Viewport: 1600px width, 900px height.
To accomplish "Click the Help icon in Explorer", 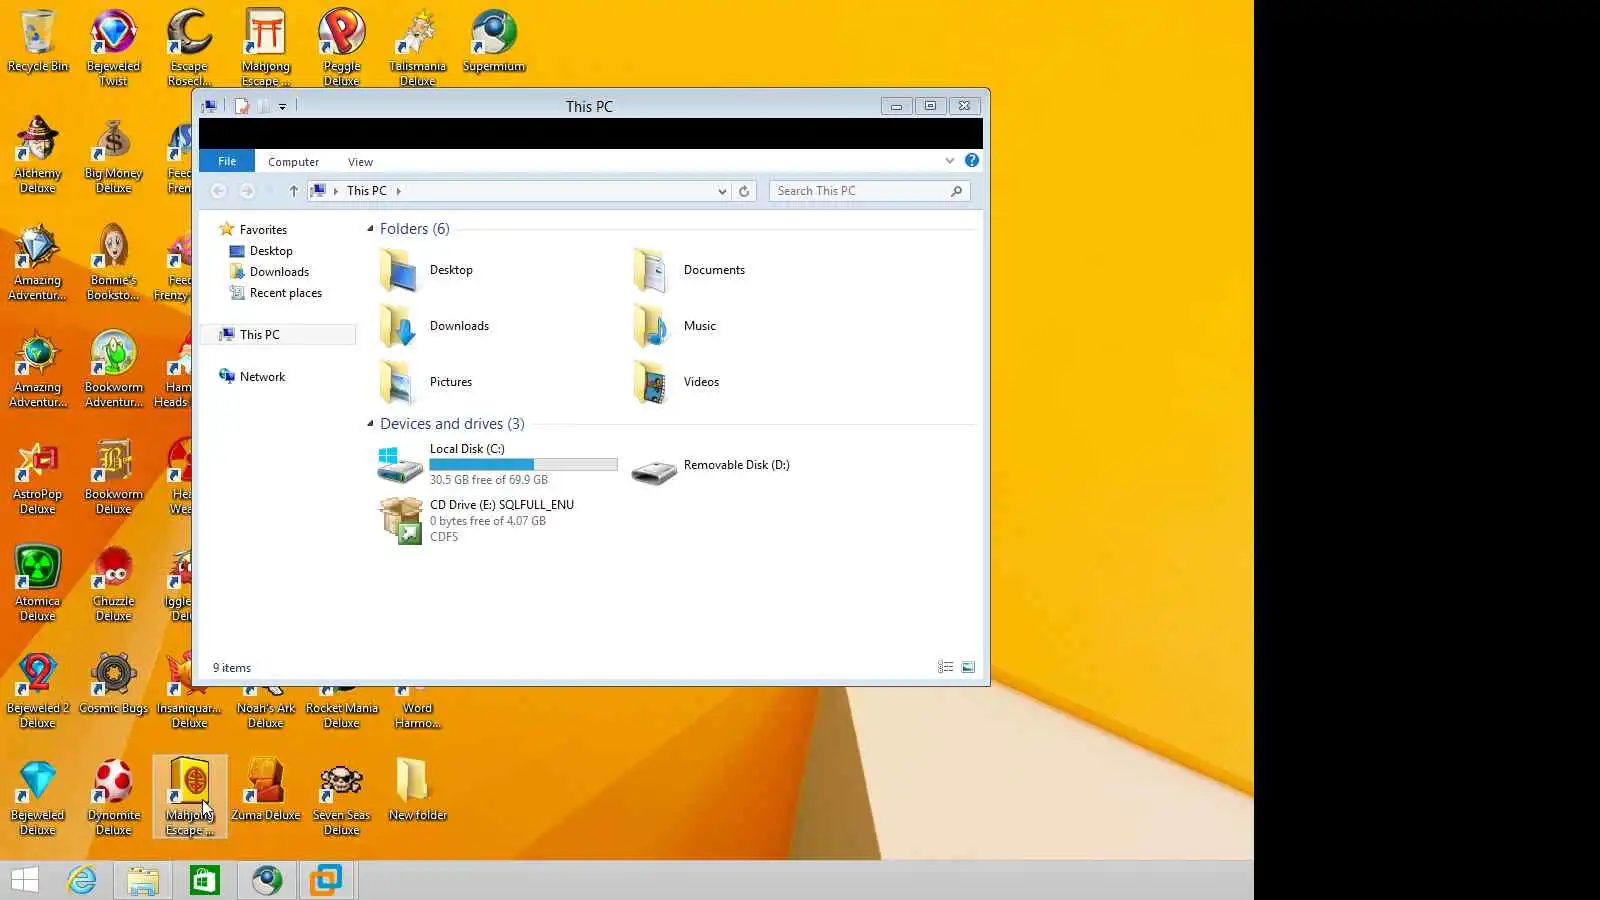I will coord(971,160).
